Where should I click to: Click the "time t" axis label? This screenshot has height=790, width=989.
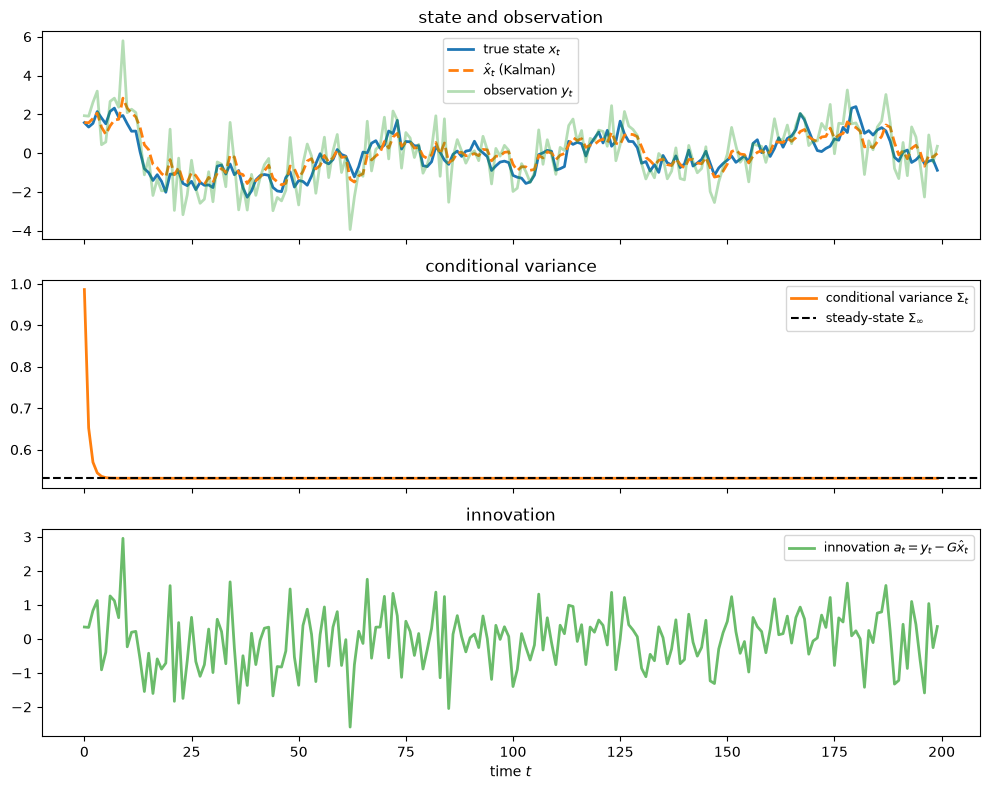510,771
